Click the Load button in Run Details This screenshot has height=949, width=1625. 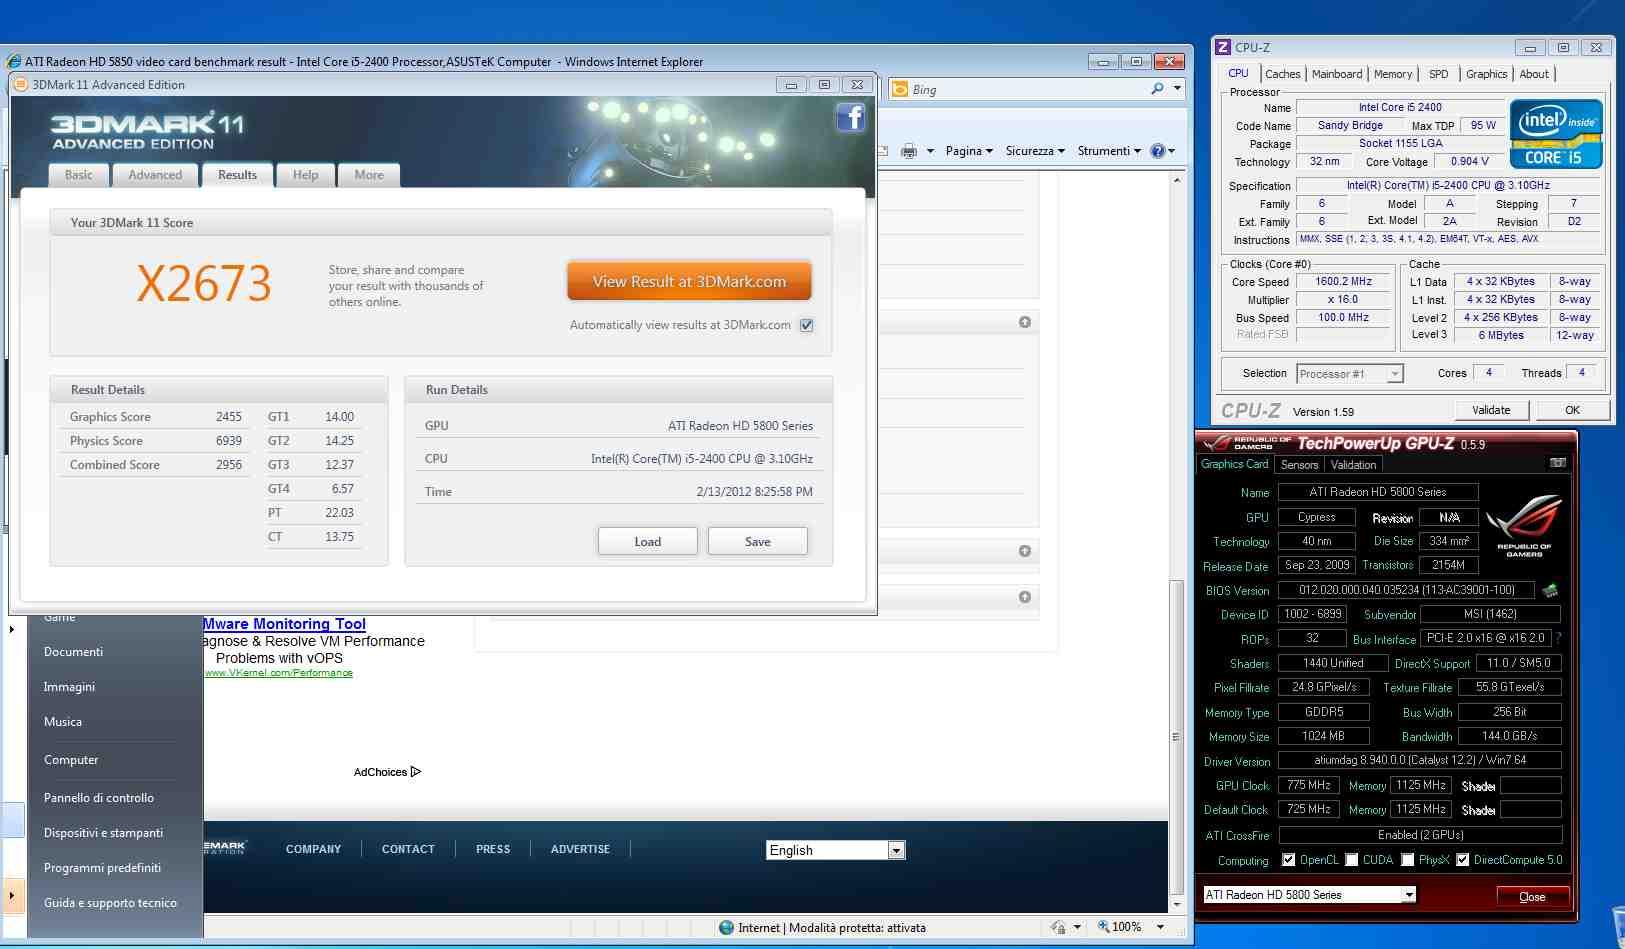click(x=648, y=542)
